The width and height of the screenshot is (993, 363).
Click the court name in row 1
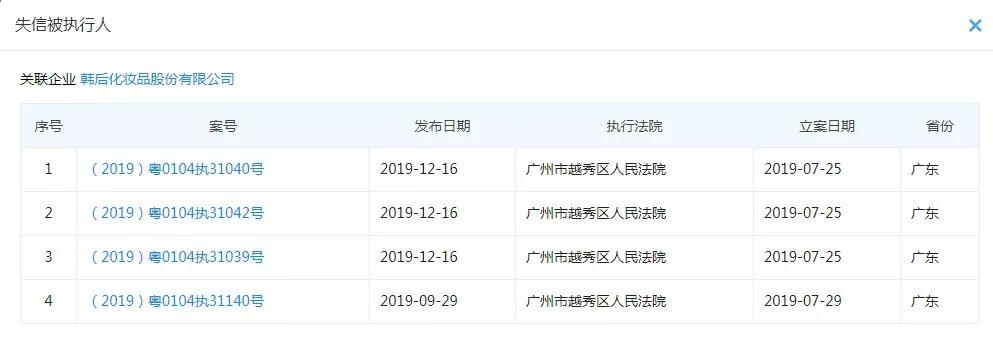[x=596, y=169]
